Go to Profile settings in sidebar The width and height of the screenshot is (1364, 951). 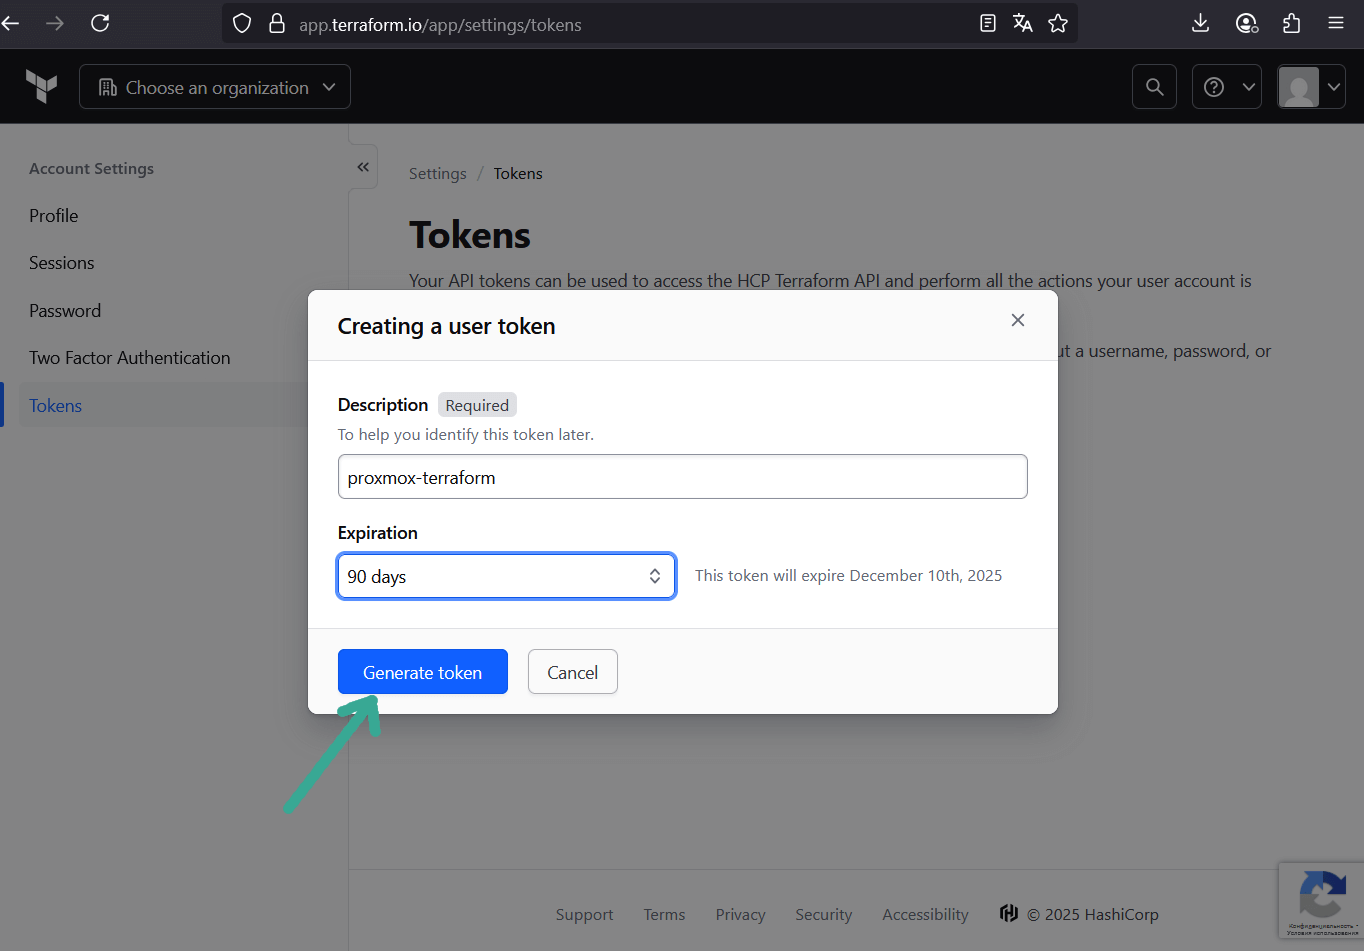pos(54,216)
